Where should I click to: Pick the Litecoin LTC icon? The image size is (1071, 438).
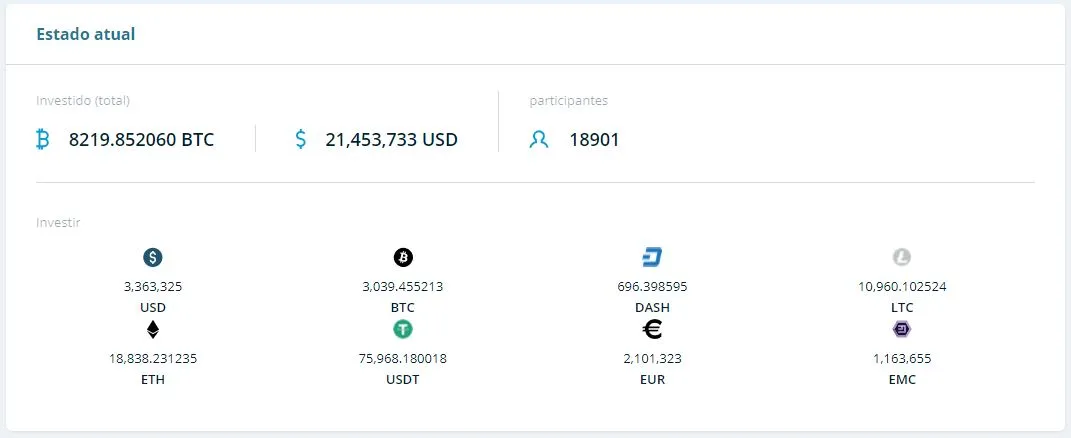(902, 257)
